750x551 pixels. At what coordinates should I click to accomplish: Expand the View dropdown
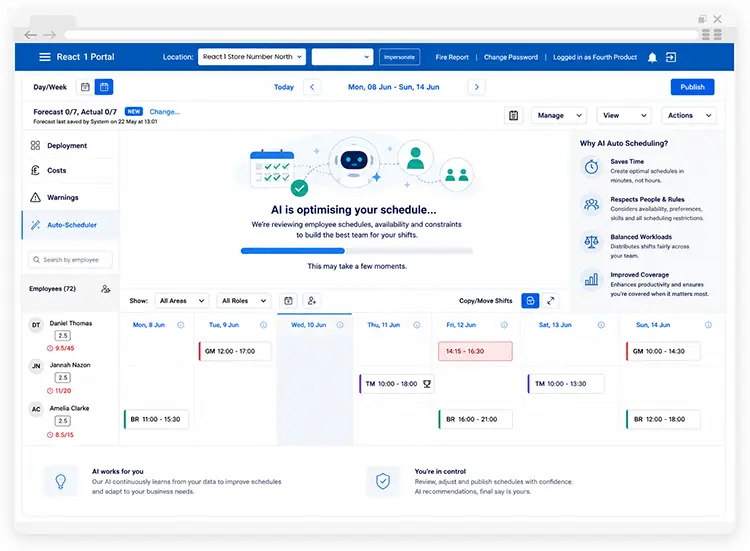click(624, 115)
